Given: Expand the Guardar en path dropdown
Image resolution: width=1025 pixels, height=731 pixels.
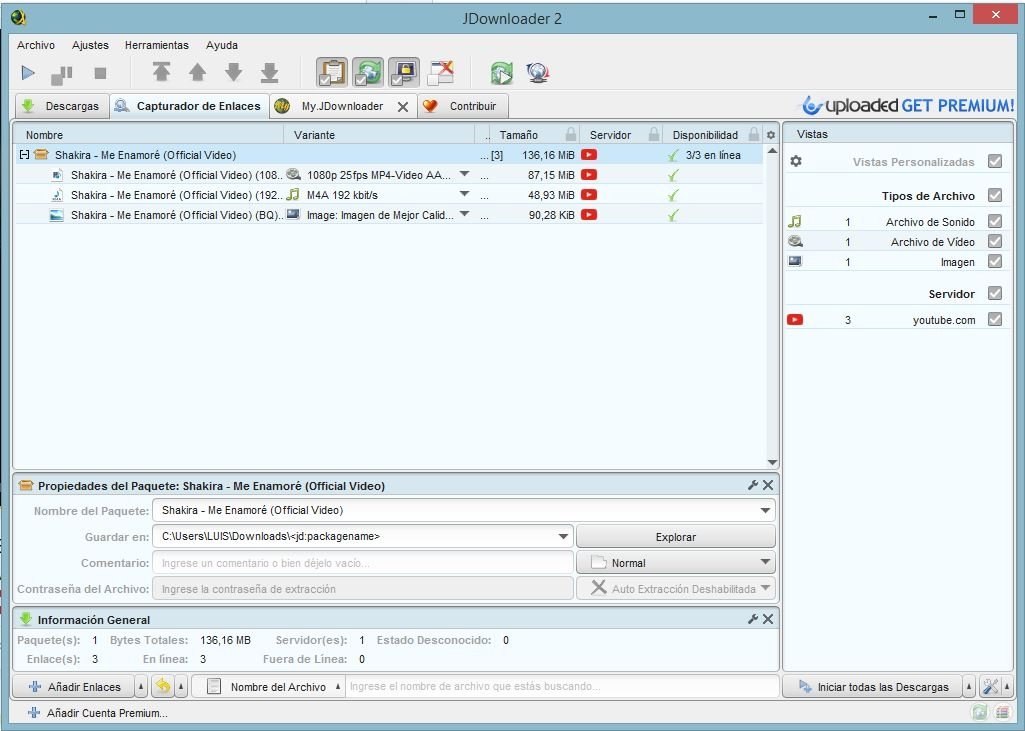Looking at the screenshot, I should (563, 536).
